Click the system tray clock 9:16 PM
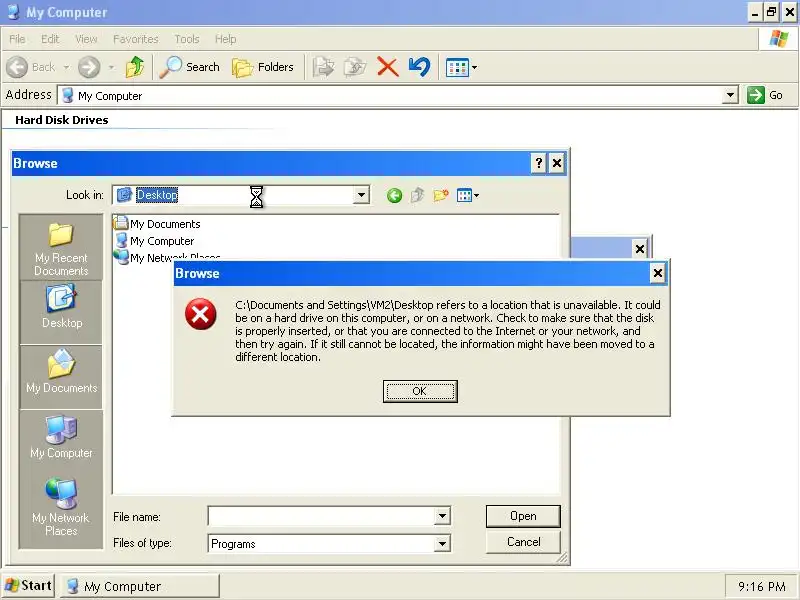This screenshot has width=800, height=600. [x=762, y=587]
